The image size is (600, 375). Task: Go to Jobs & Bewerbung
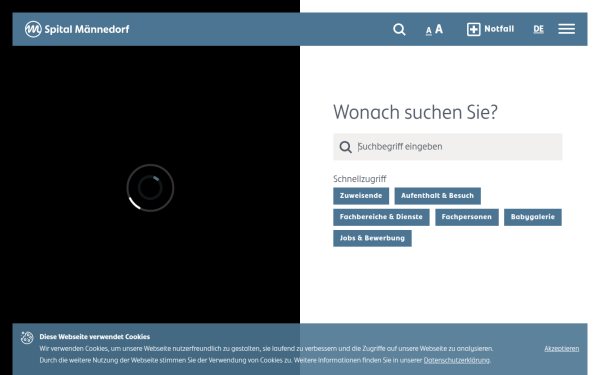click(372, 238)
